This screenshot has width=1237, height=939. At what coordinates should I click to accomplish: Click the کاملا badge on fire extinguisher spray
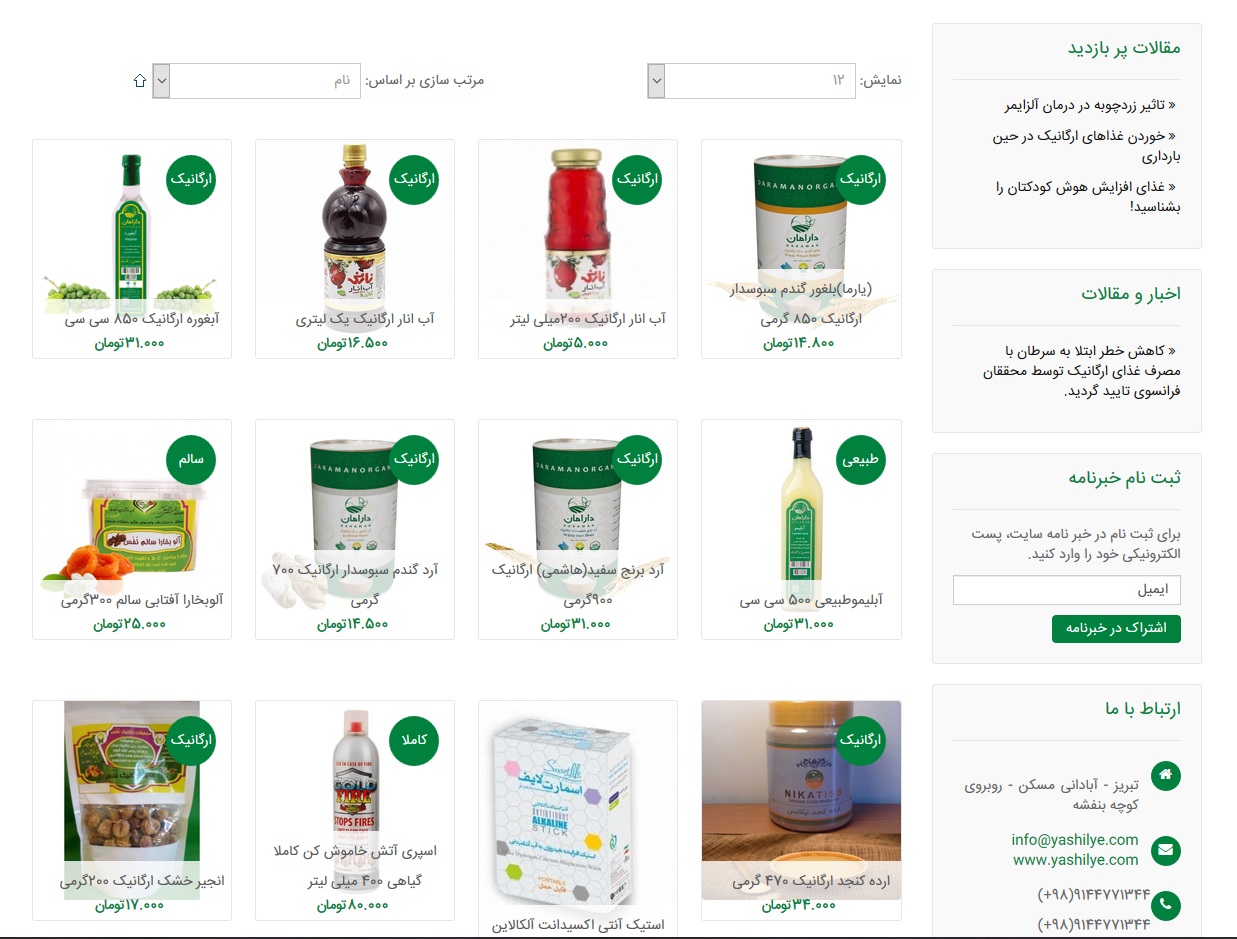[x=414, y=740]
